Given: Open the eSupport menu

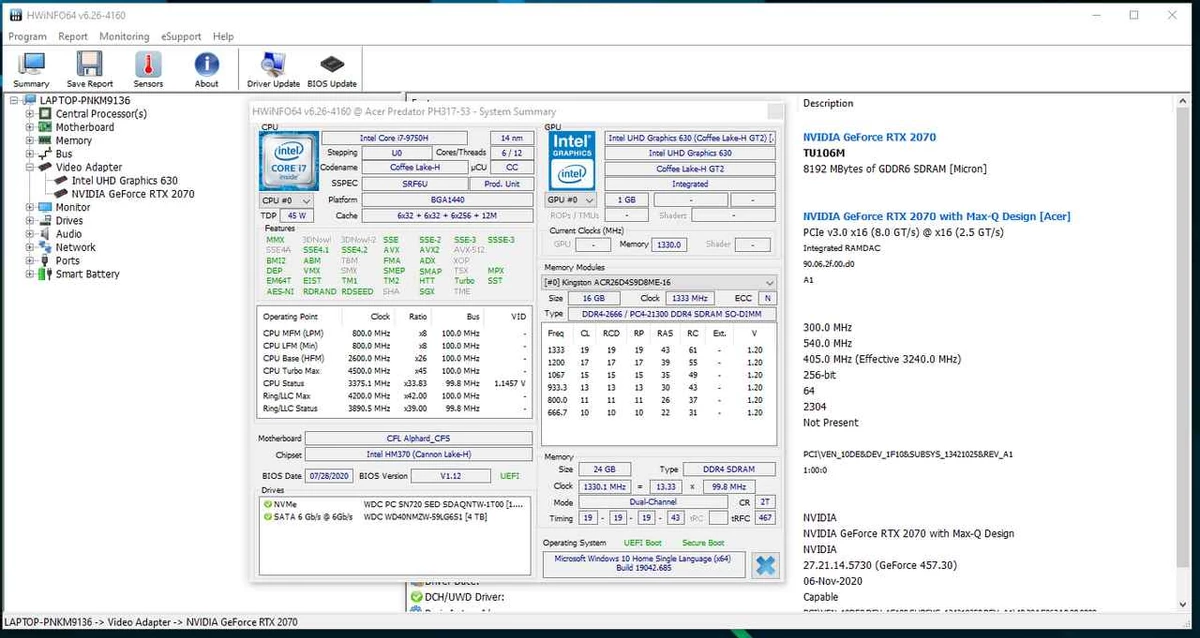Looking at the screenshot, I should coord(181,36).
